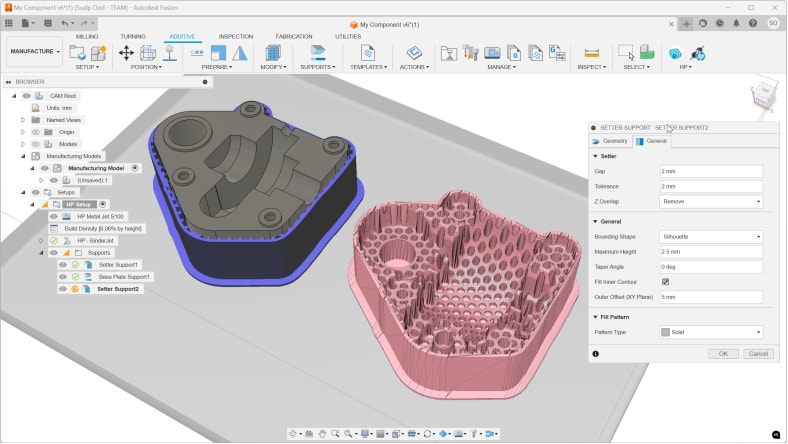The height and width of the screenshot is (444, 788).
Task: Click the Gap value field
Action: click(x=711, y=171)
